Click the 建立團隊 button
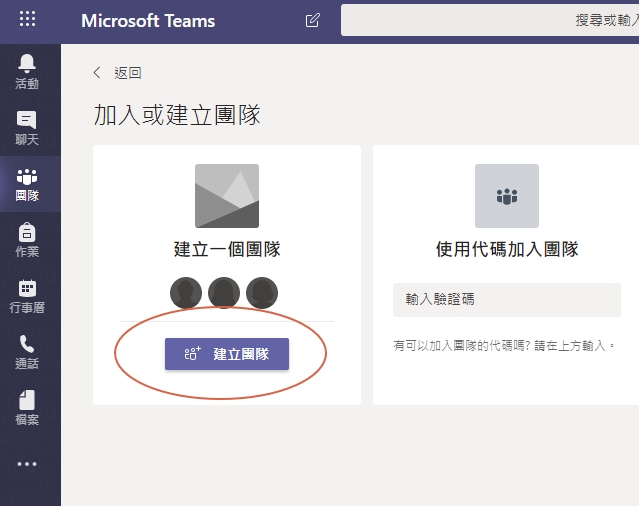 227,354
